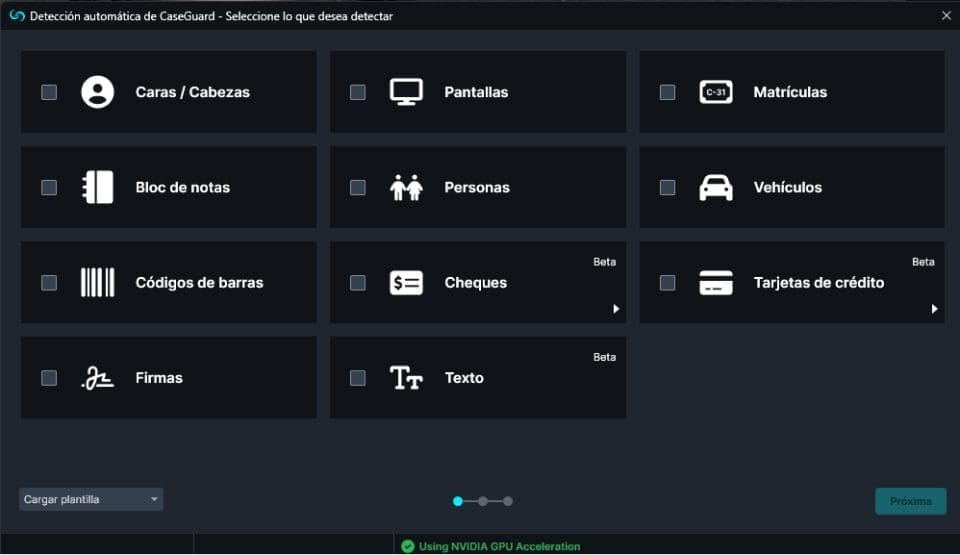This screenshot has width=960, height=555.
Task: Click the Bloc de notas label
Action: click(x=182, y=187)
